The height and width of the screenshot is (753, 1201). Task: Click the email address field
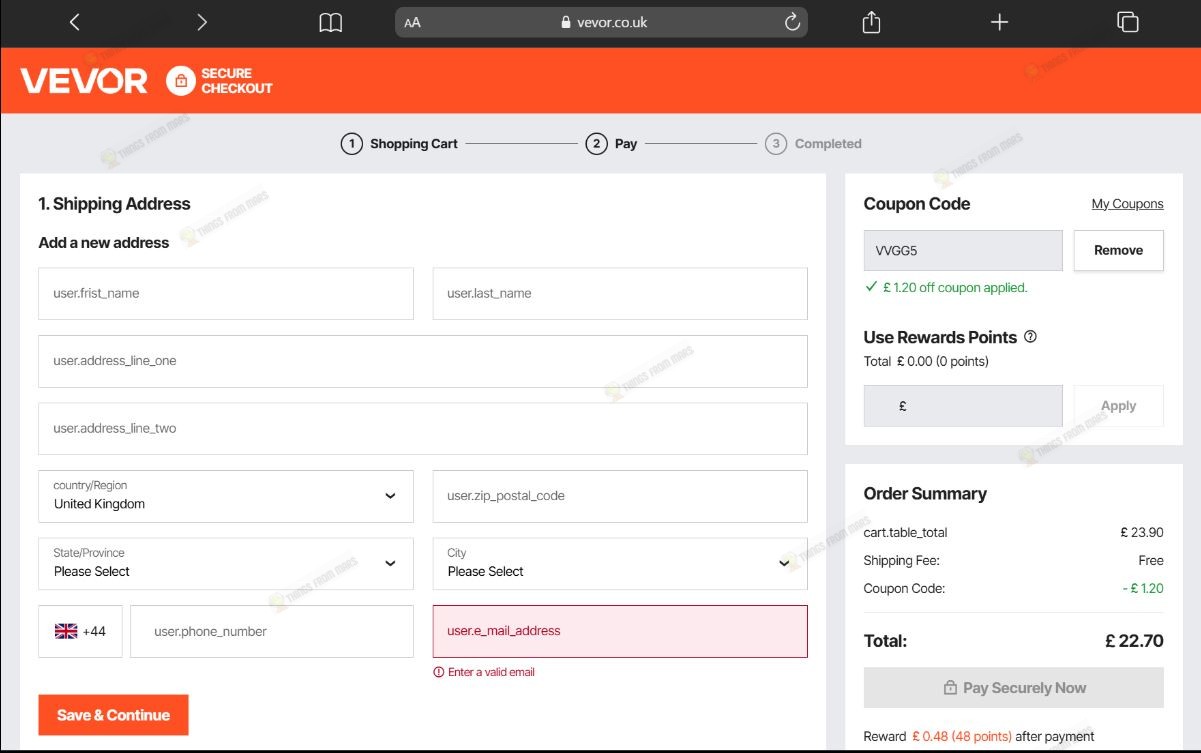pos(620,631)
